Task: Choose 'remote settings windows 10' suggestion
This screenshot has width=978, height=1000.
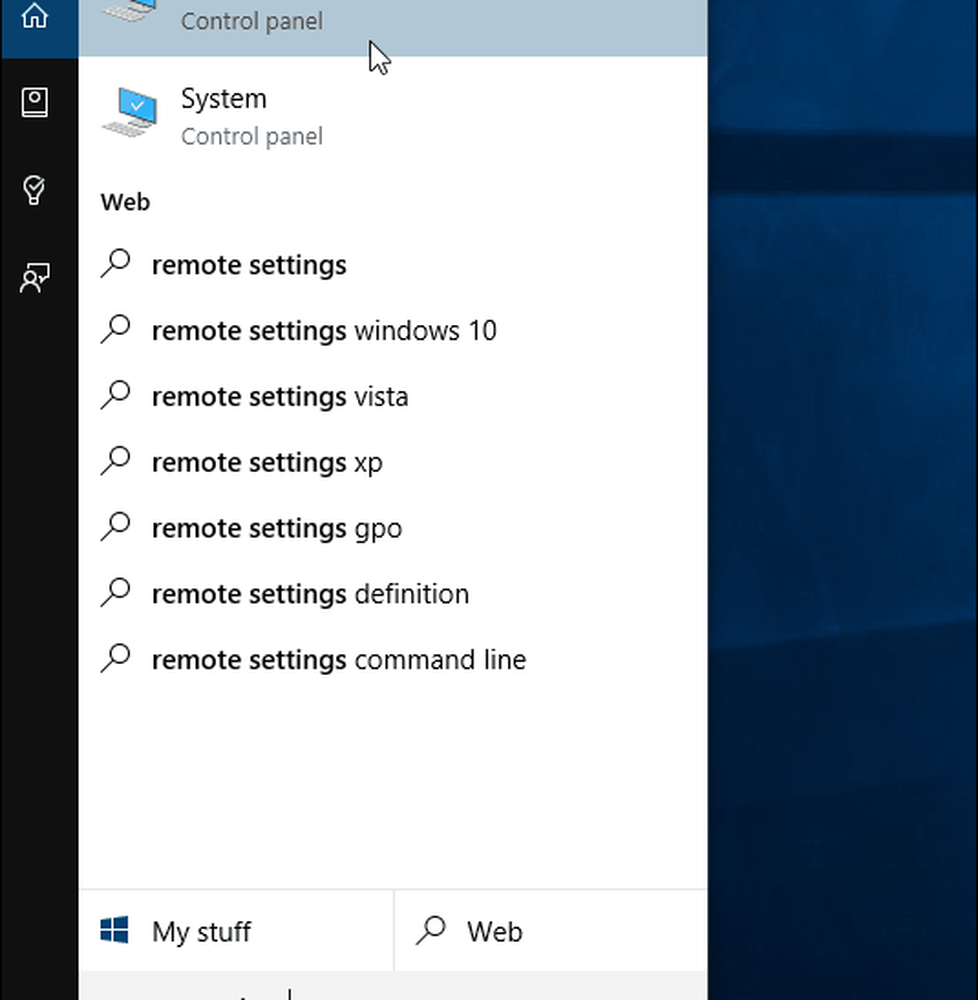Action: coord(323,331)
